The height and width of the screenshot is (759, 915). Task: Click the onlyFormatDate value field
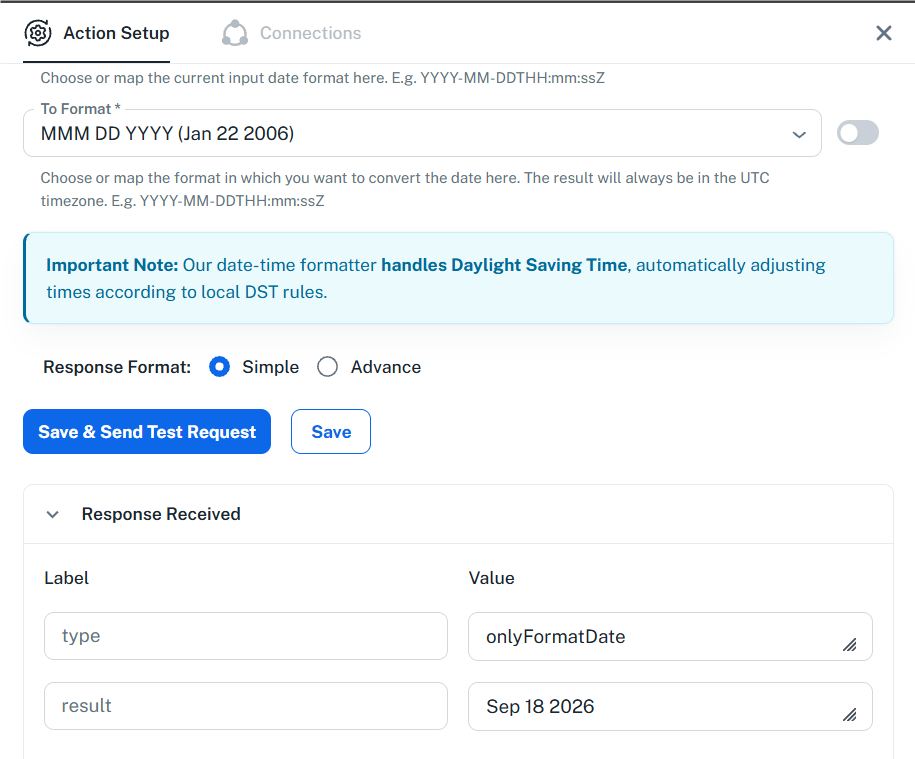[x=670, y=636]
